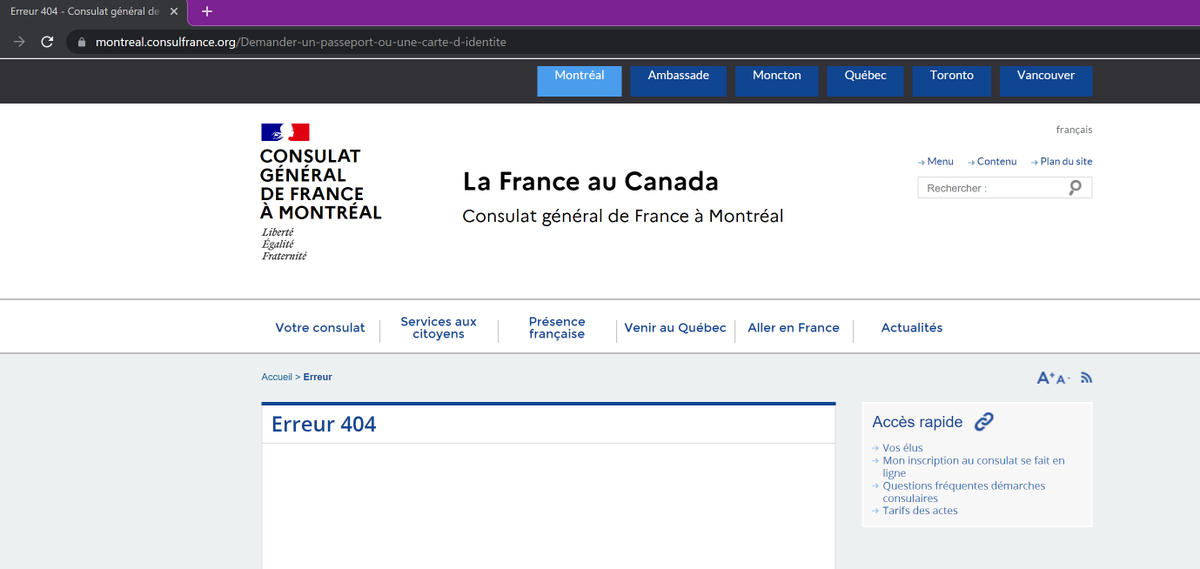Click the Consulat Général de France logo
Screen dimensions: 1200x569
[x=320, y=192]
